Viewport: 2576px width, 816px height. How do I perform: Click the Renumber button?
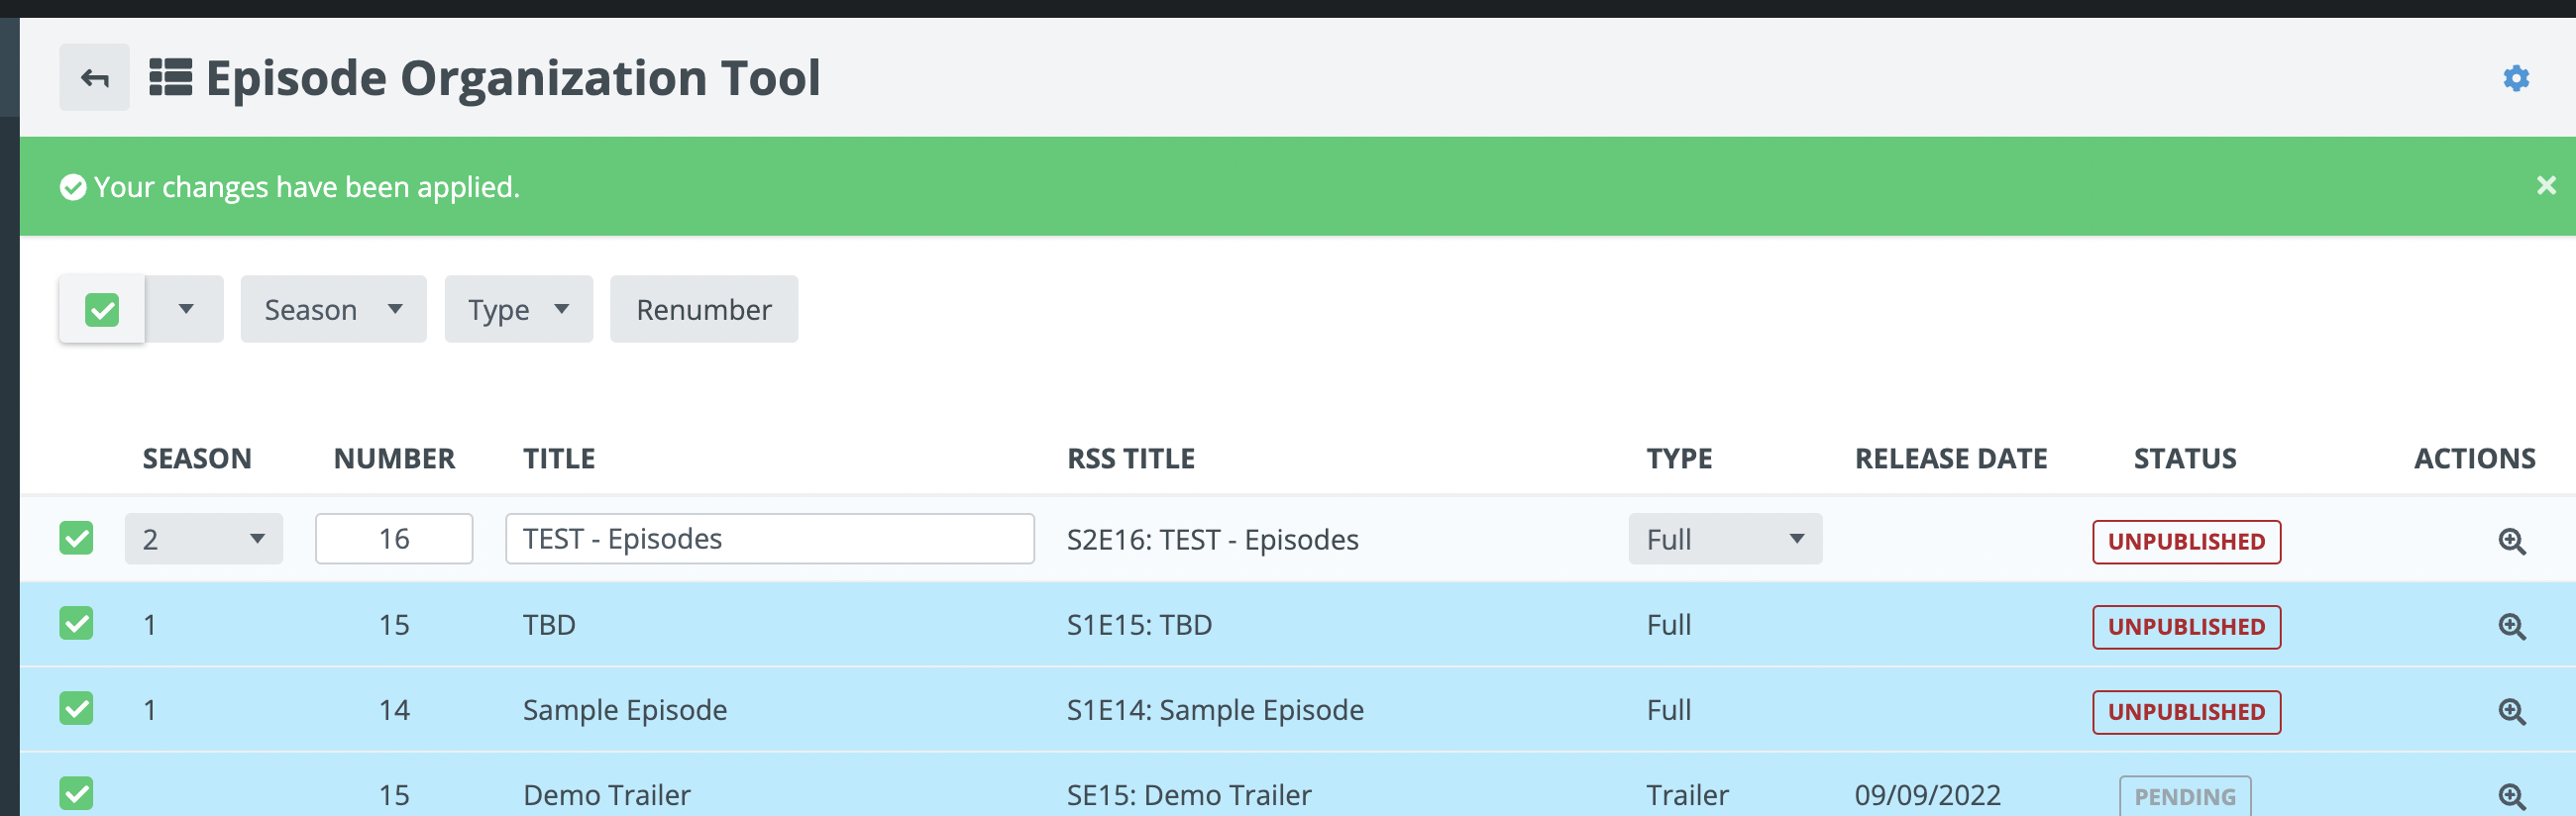coord(703,310)
